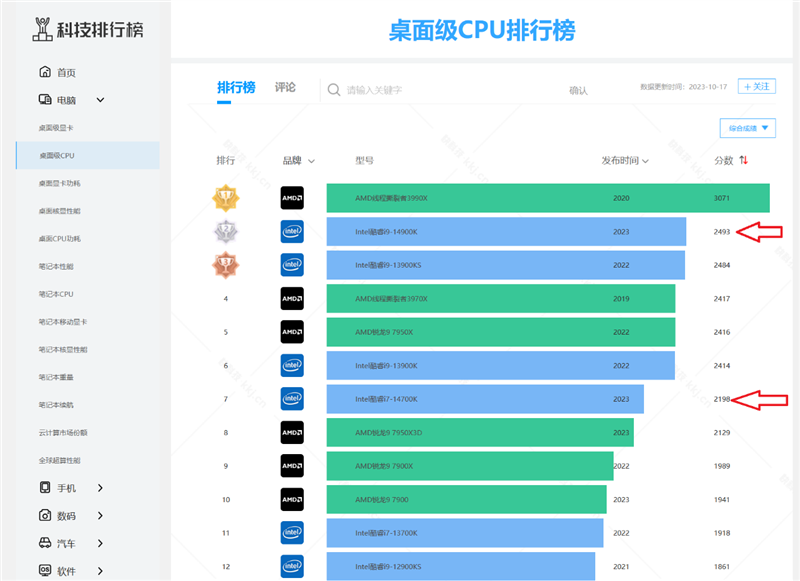Click Intel logo in the i9-14900K row
The width and height of the screenshot is (800, 581).
(292, 232)
